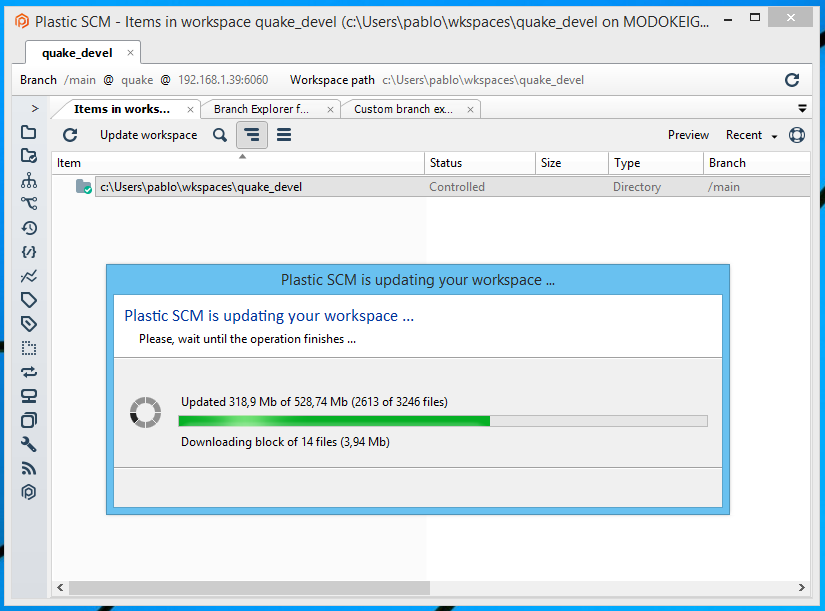Click the refresh icon beside workspace path
The image size is (825, 611).
coord(792,80)
